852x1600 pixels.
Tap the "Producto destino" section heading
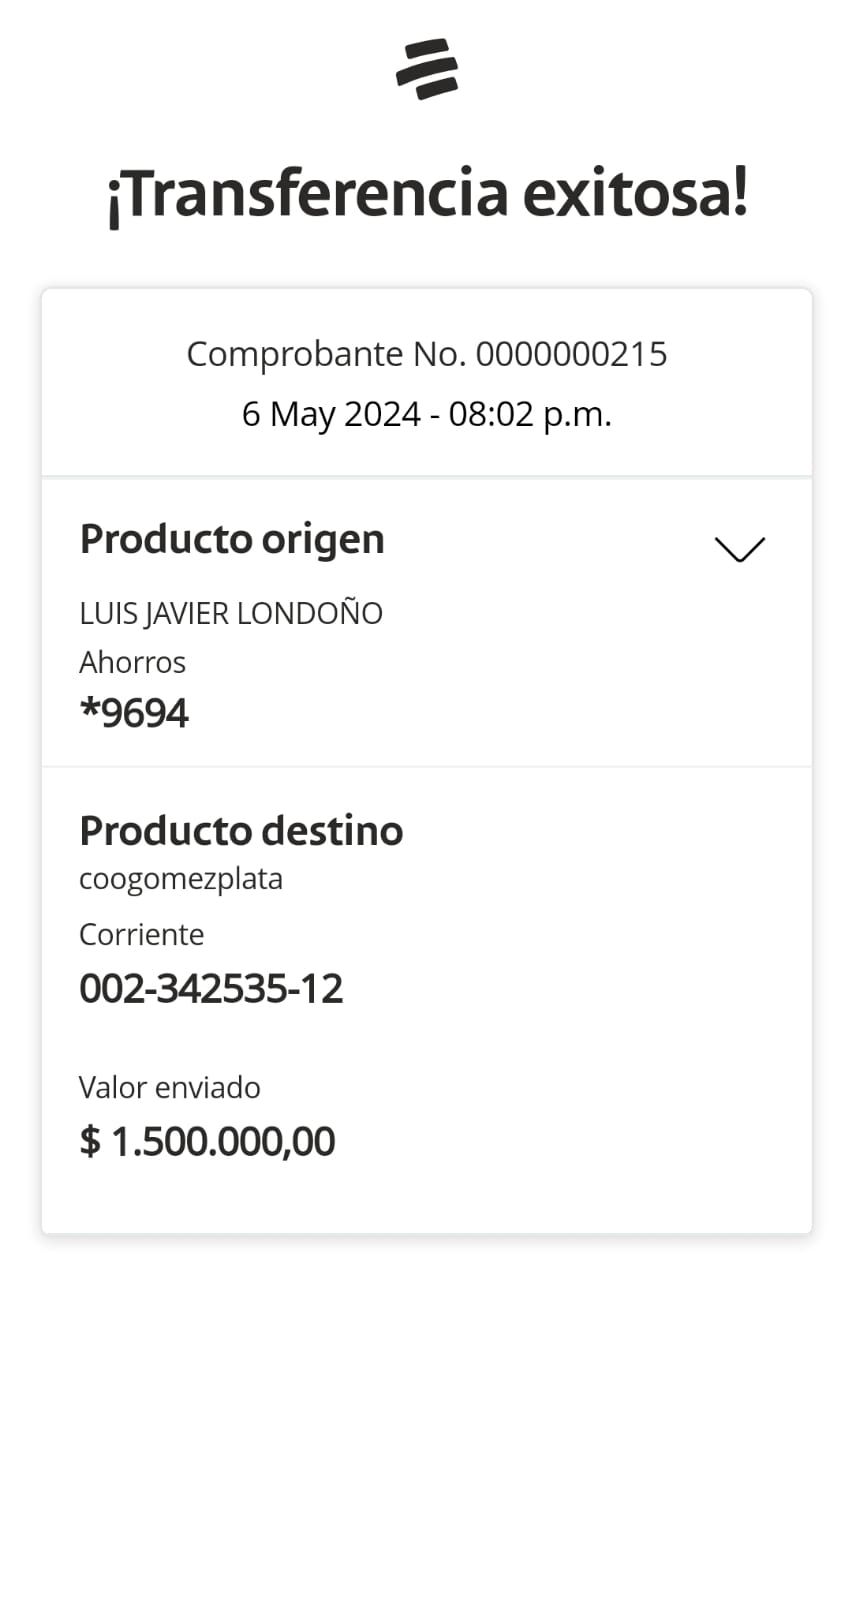coord(241,831)
